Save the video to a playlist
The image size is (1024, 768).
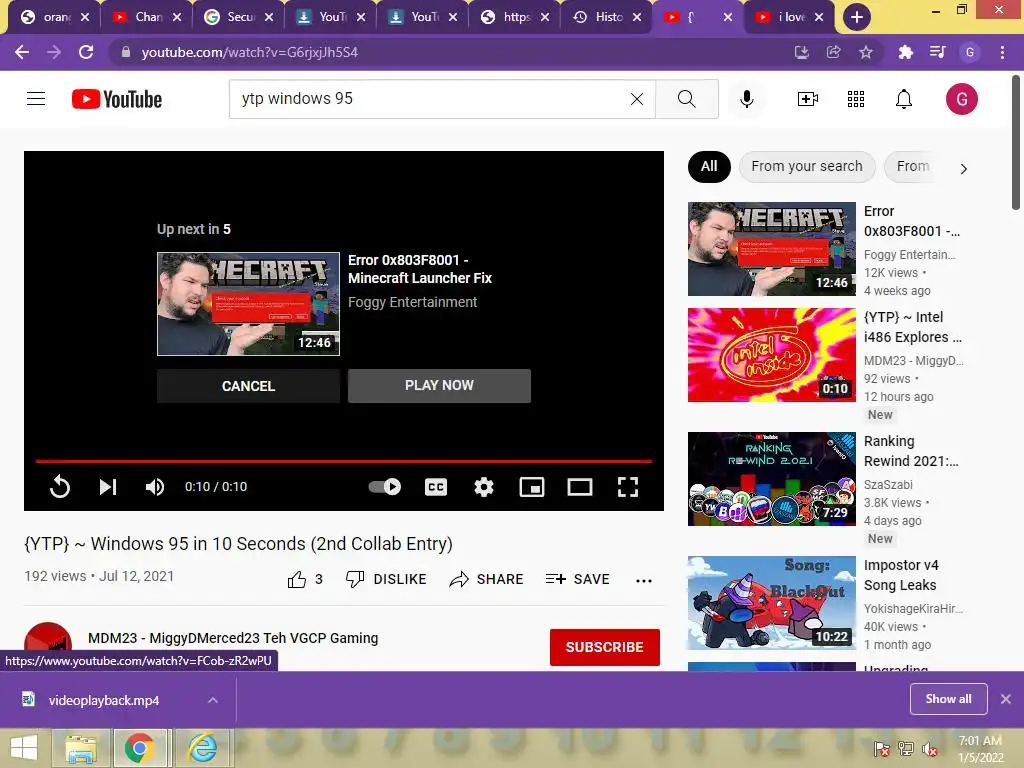[577, 579]
